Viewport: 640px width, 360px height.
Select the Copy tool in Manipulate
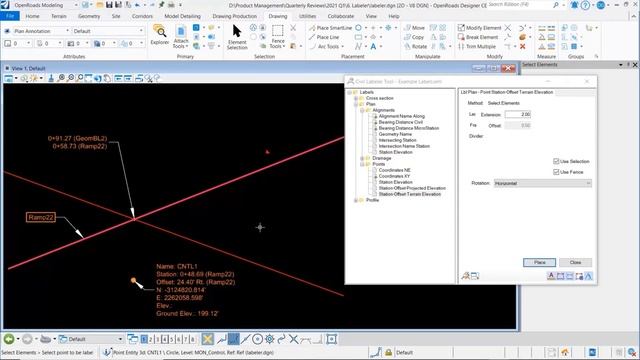click(x=414, y=37)
